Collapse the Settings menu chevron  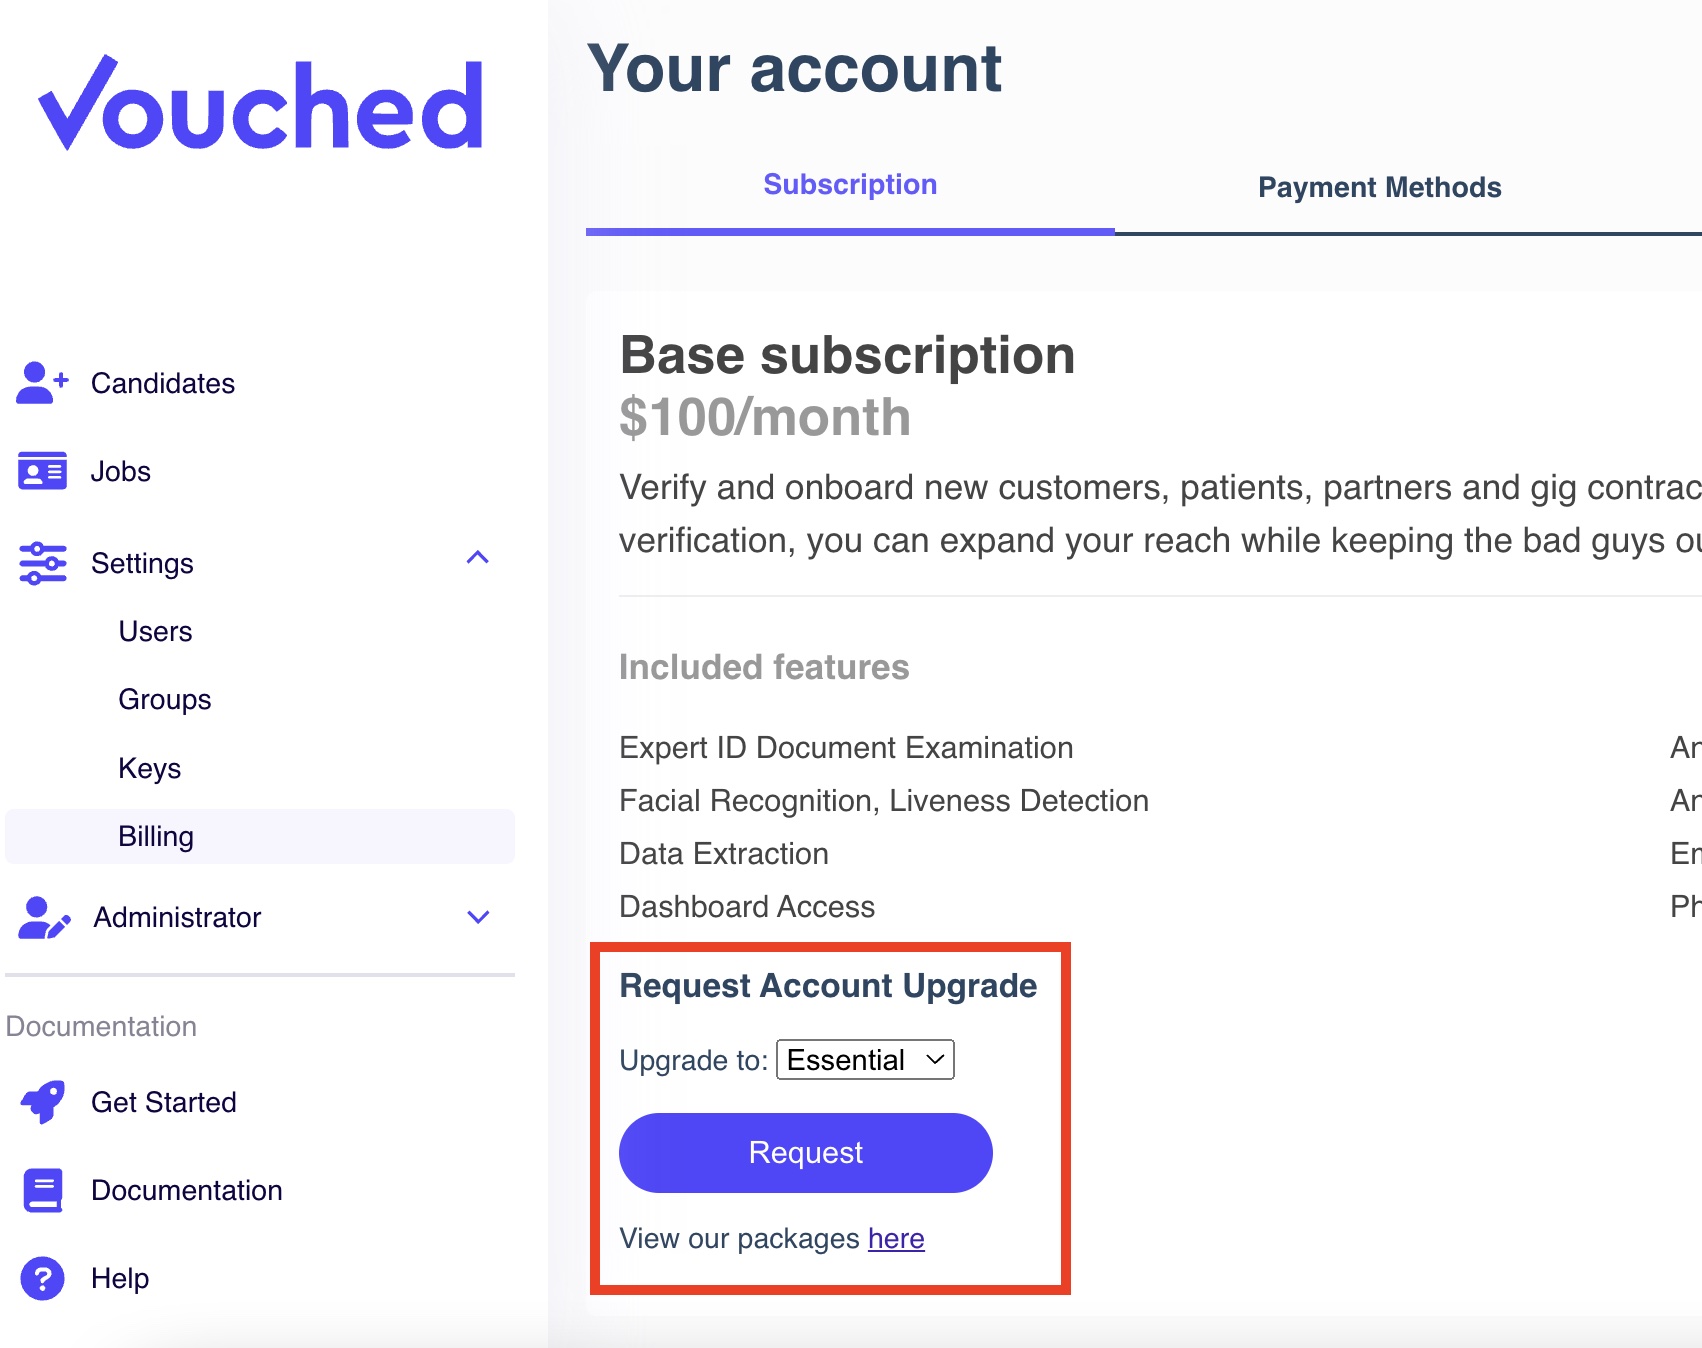[x=478, y=558]
